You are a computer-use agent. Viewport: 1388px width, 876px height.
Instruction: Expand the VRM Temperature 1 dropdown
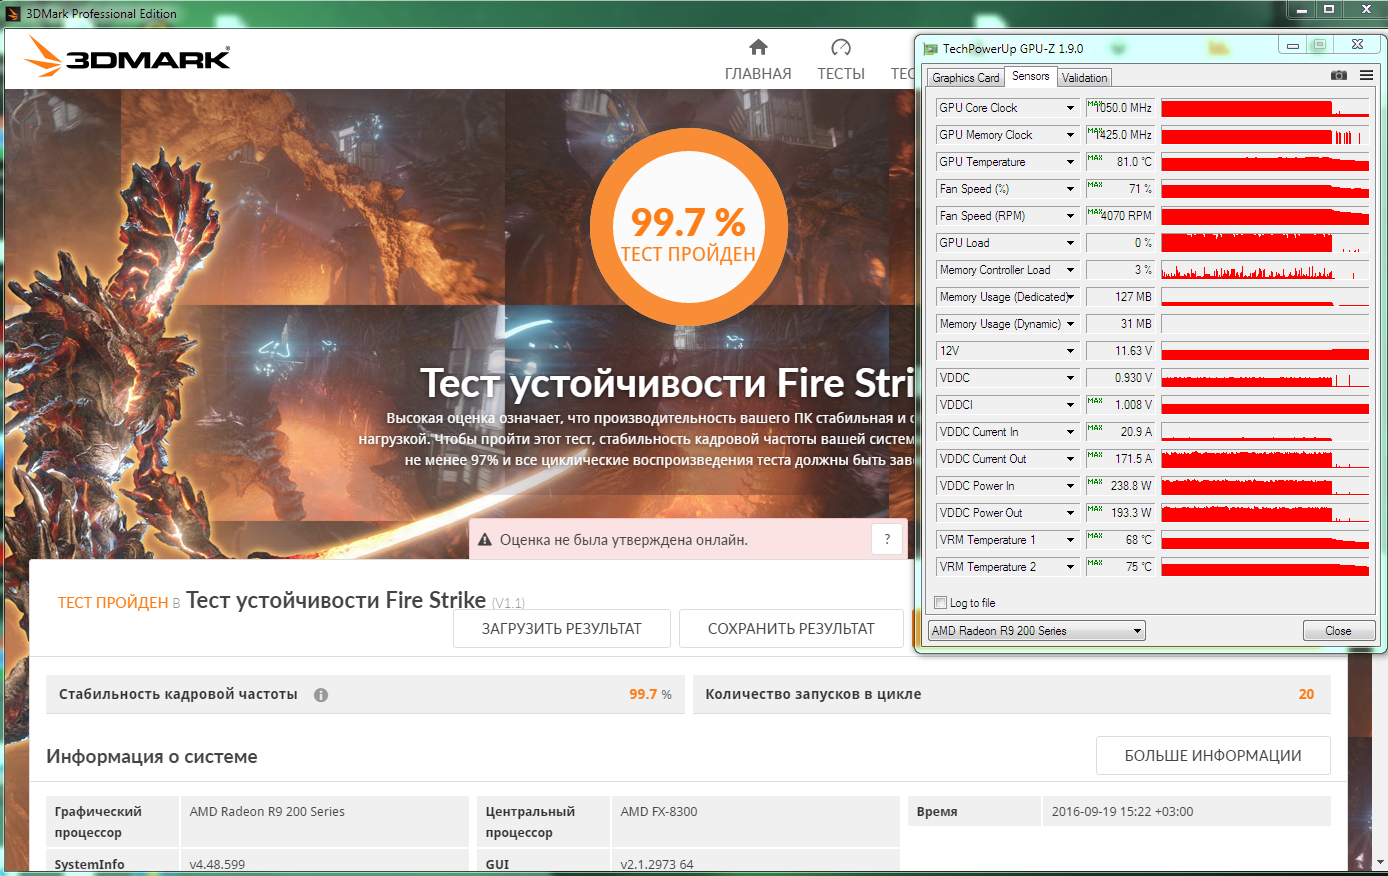pos(1070,540)
